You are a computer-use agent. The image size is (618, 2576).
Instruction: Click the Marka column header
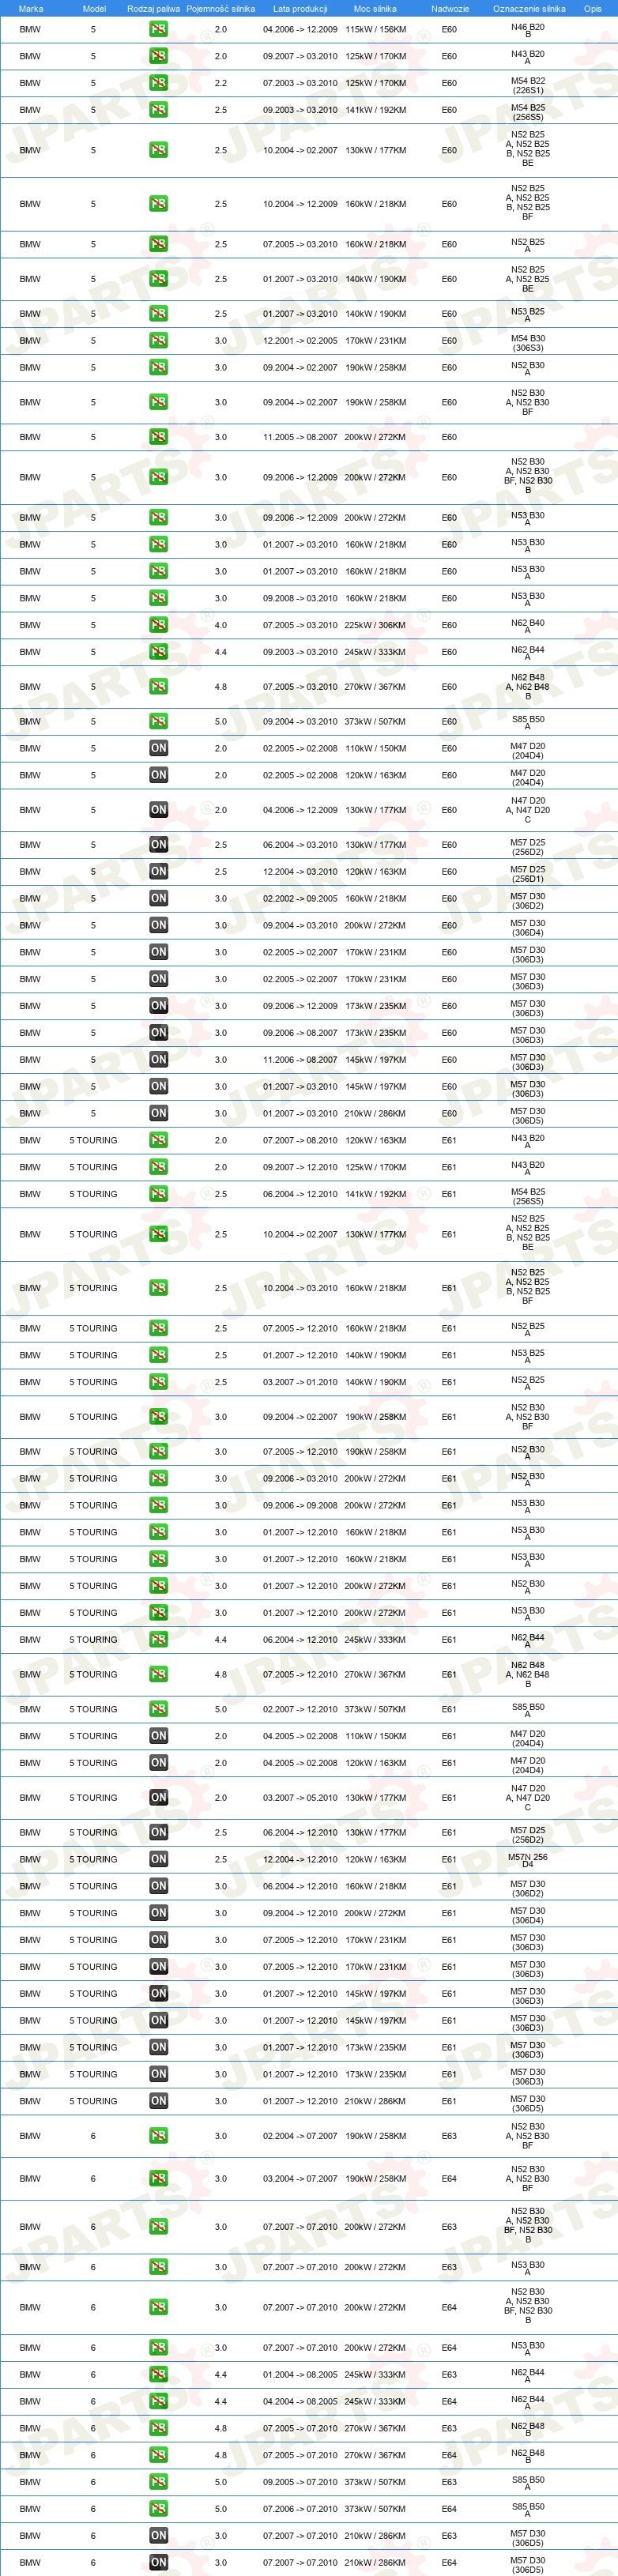pyautogui.click(x=31, y=8)
